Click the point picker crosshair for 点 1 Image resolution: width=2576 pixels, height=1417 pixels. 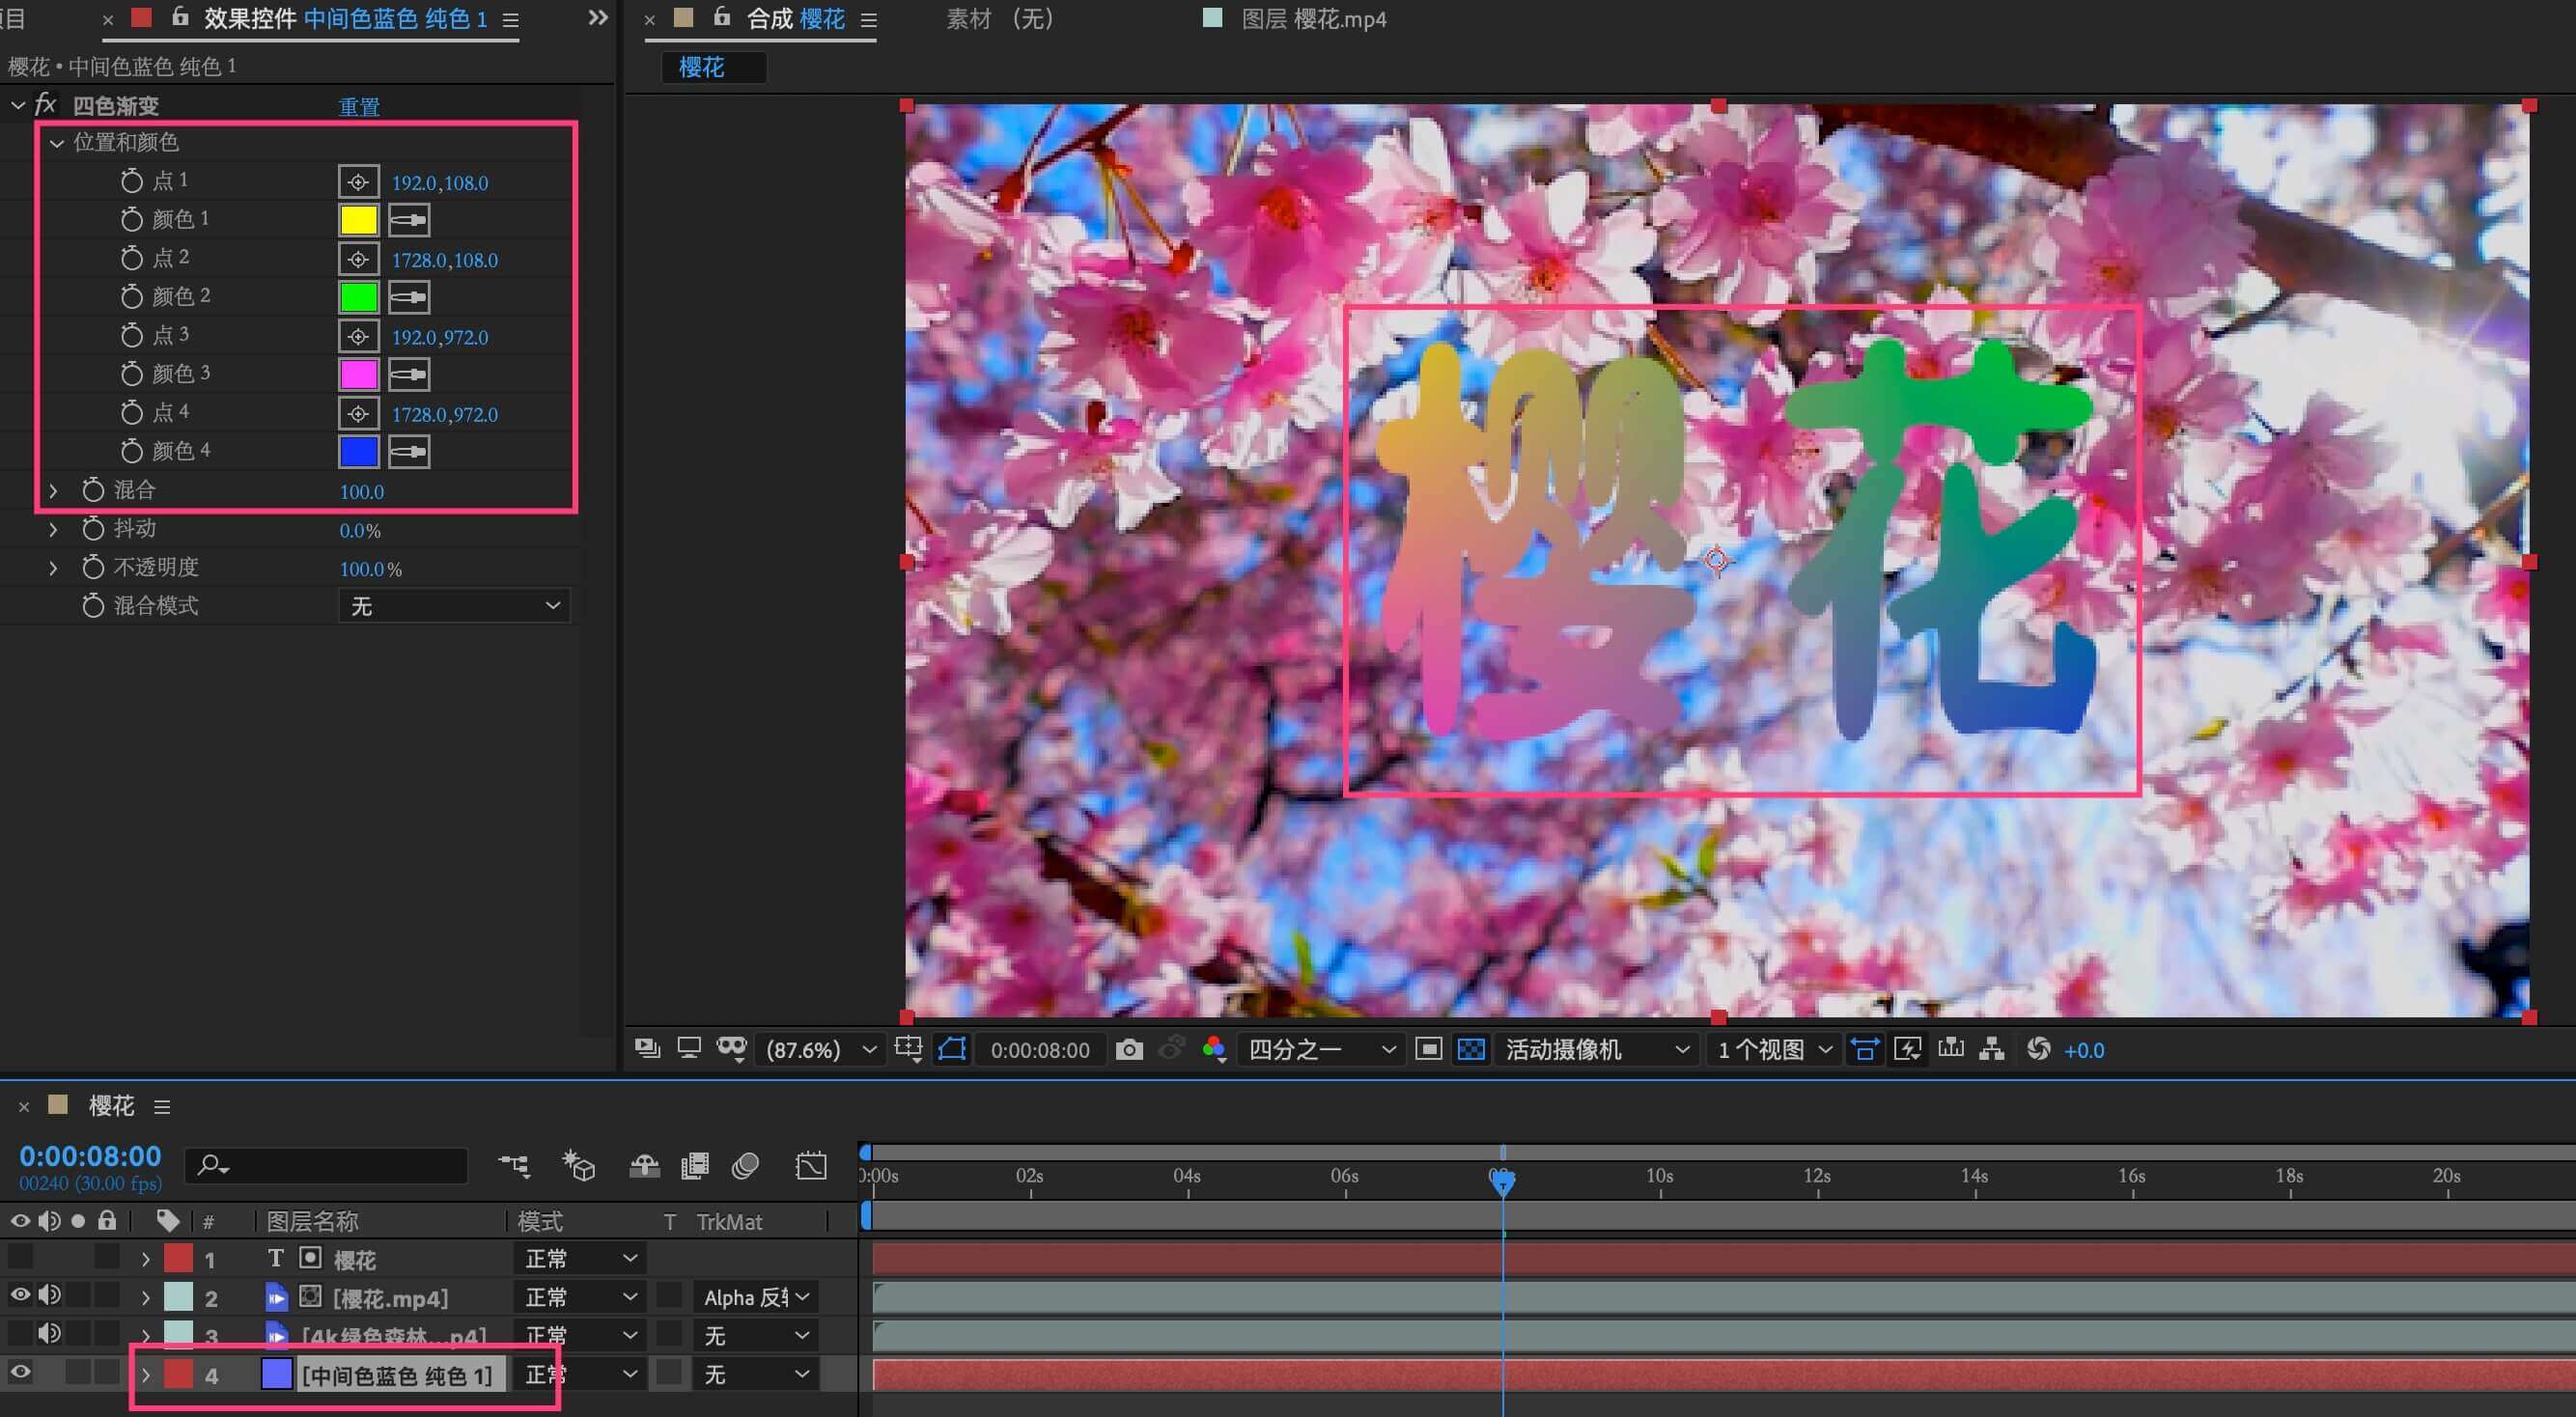coord(358,181)
